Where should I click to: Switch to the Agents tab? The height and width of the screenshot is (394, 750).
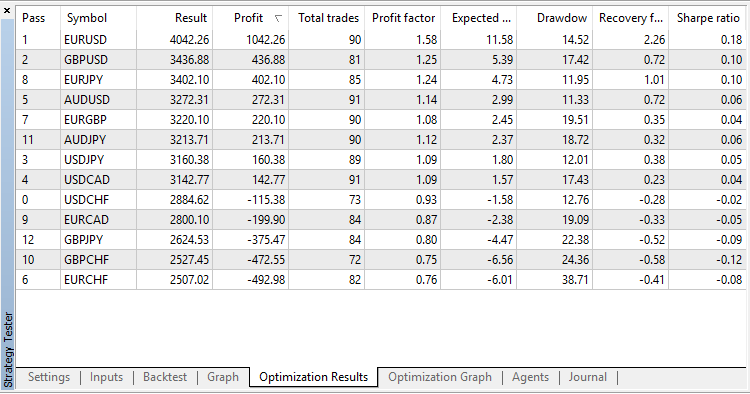click(x=530, y=377)
